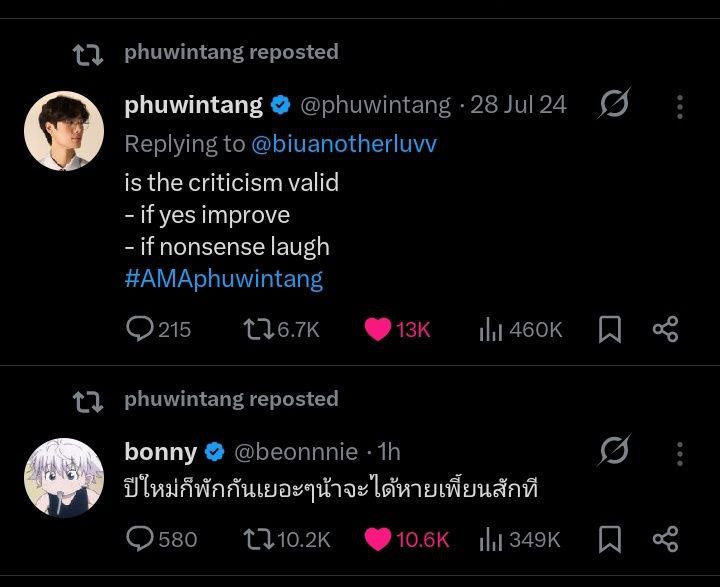This screenshot has height=587, width=720.
Task: Bookmark bonny's post
Action: coord(610,539)
